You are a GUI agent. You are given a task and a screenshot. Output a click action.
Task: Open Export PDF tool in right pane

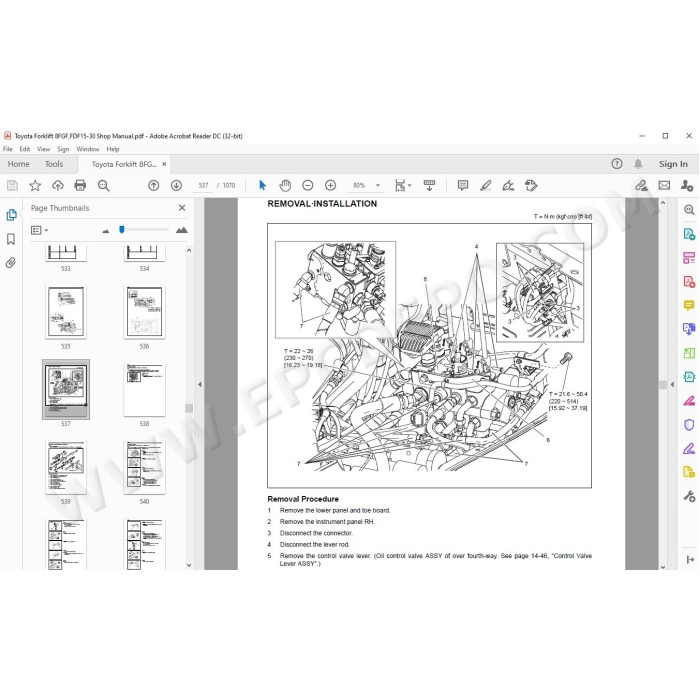(689, 234)
